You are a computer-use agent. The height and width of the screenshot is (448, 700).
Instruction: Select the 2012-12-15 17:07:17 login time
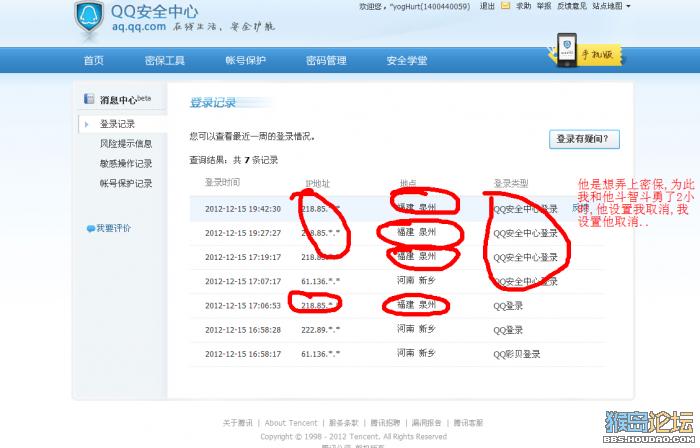pyautogui.click(x=243, y=281)
